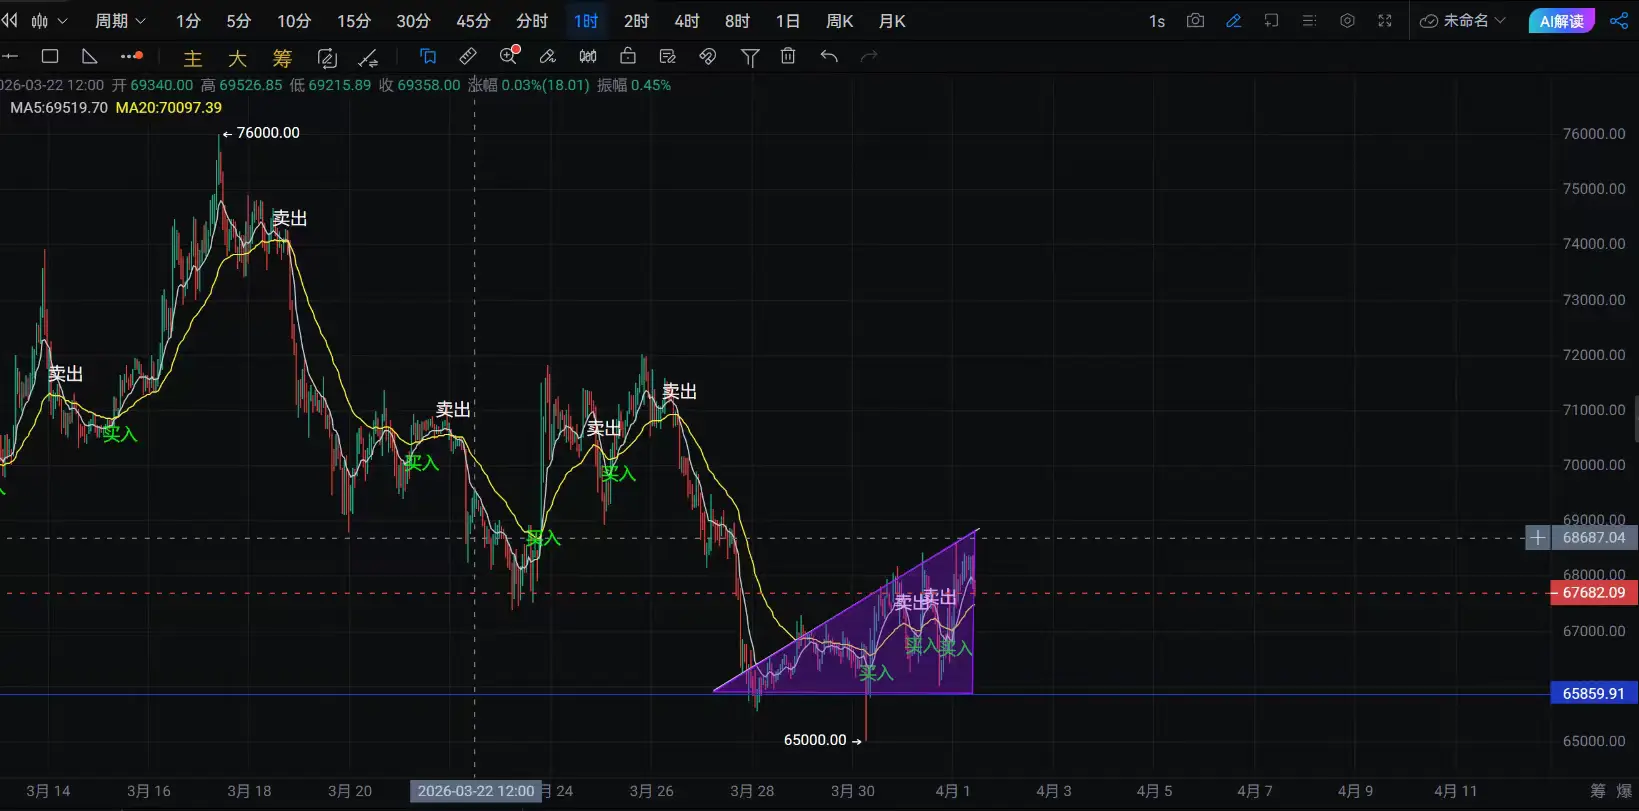Open the candlestick chart style dropdown

pos(49,21)
